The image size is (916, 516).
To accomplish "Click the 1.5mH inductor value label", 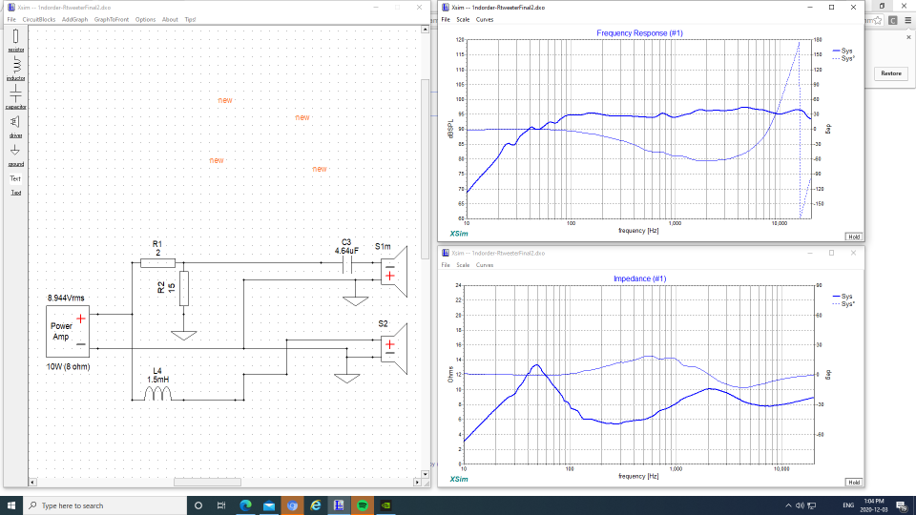I will click(158, 379).
